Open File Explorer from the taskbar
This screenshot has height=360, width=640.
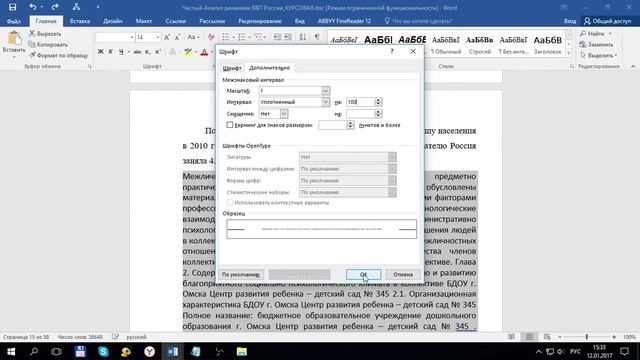click(x=242, y=351)
